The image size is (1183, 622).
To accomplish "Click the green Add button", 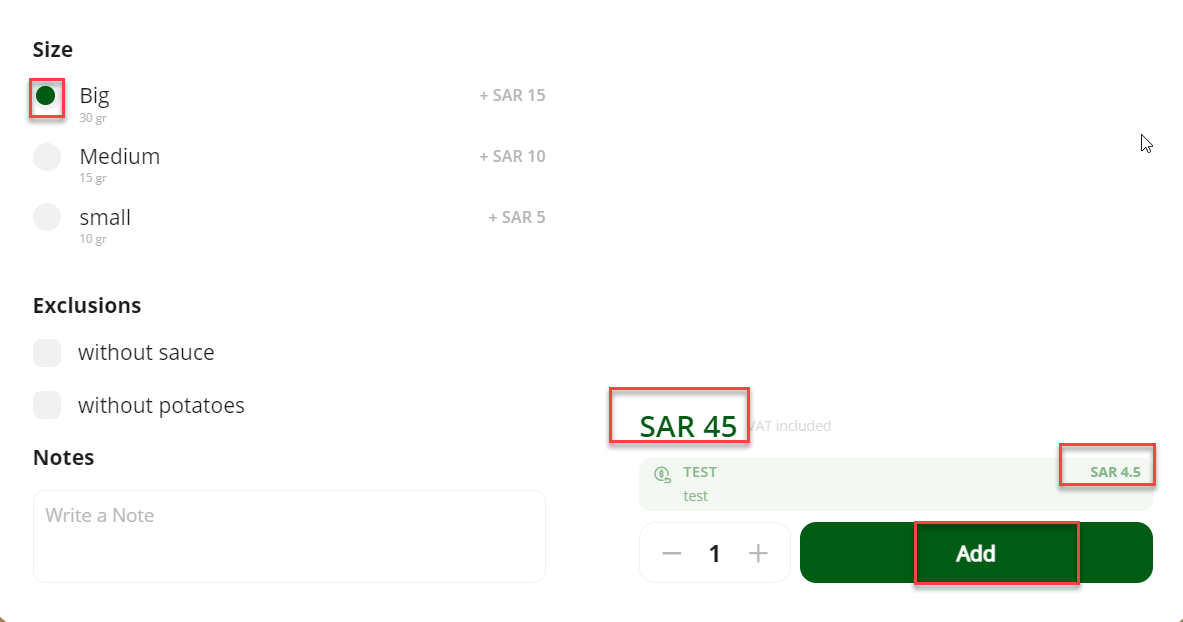I will 976,553.
